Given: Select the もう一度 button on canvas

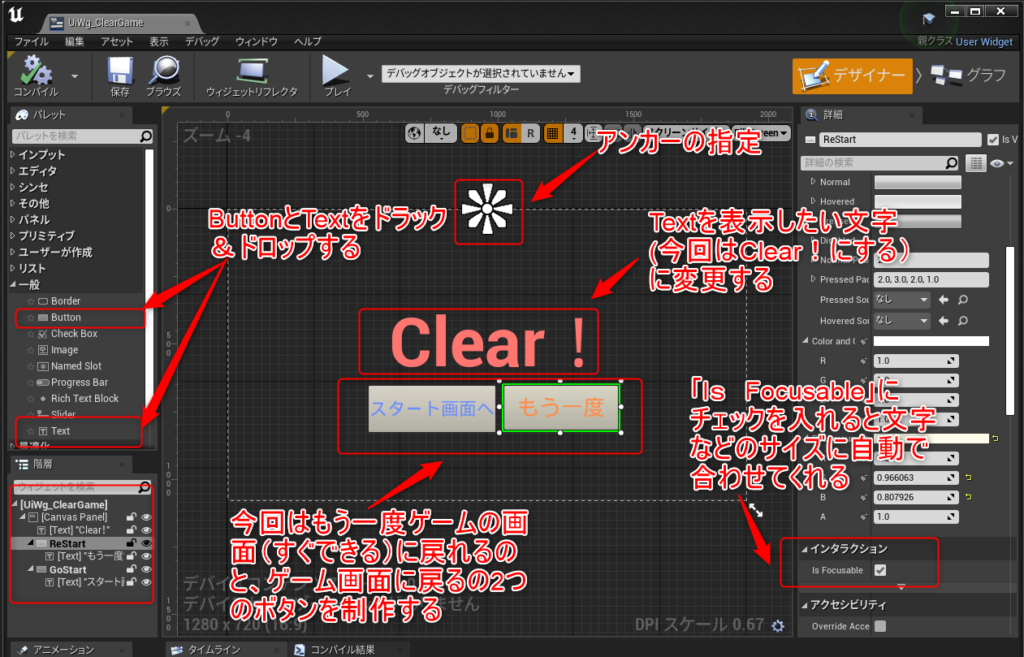Looking at the screenshot, I should pyautogui.click(x=560, y=408).
